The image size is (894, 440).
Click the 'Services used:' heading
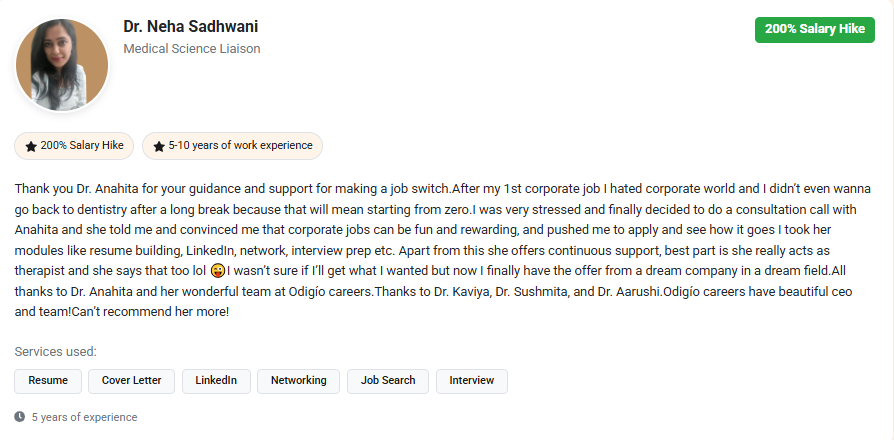(56, 352)
